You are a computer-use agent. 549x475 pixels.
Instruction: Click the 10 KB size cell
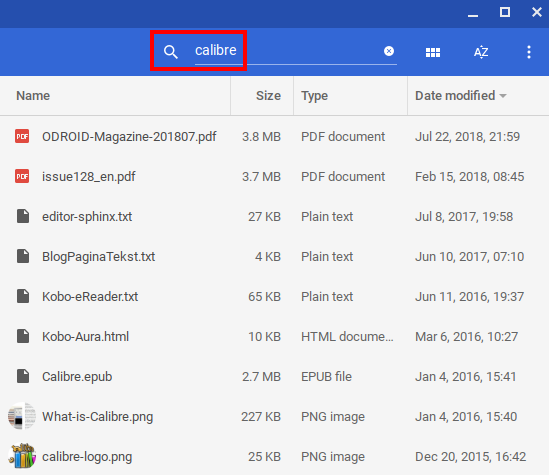(x=264, y=336)
